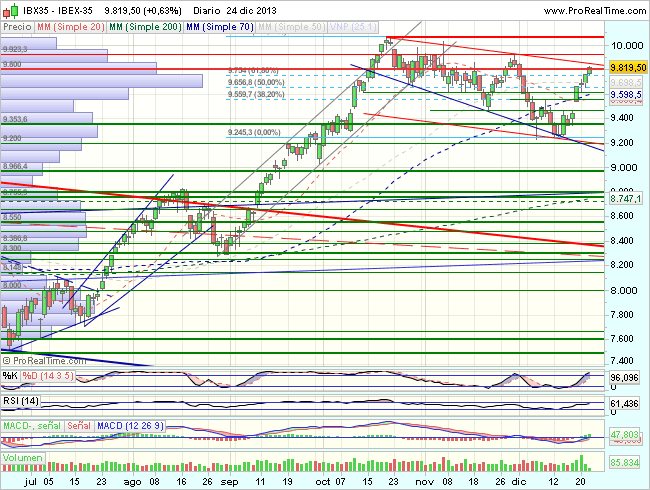Open the RSI (14) indicator label

tap(21, 400)
